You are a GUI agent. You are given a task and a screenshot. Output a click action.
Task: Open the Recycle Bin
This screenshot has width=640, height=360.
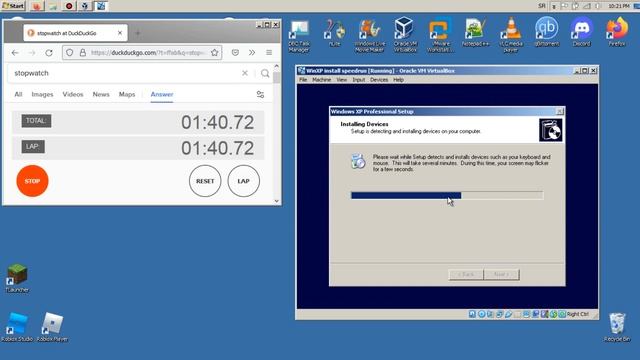617,327
